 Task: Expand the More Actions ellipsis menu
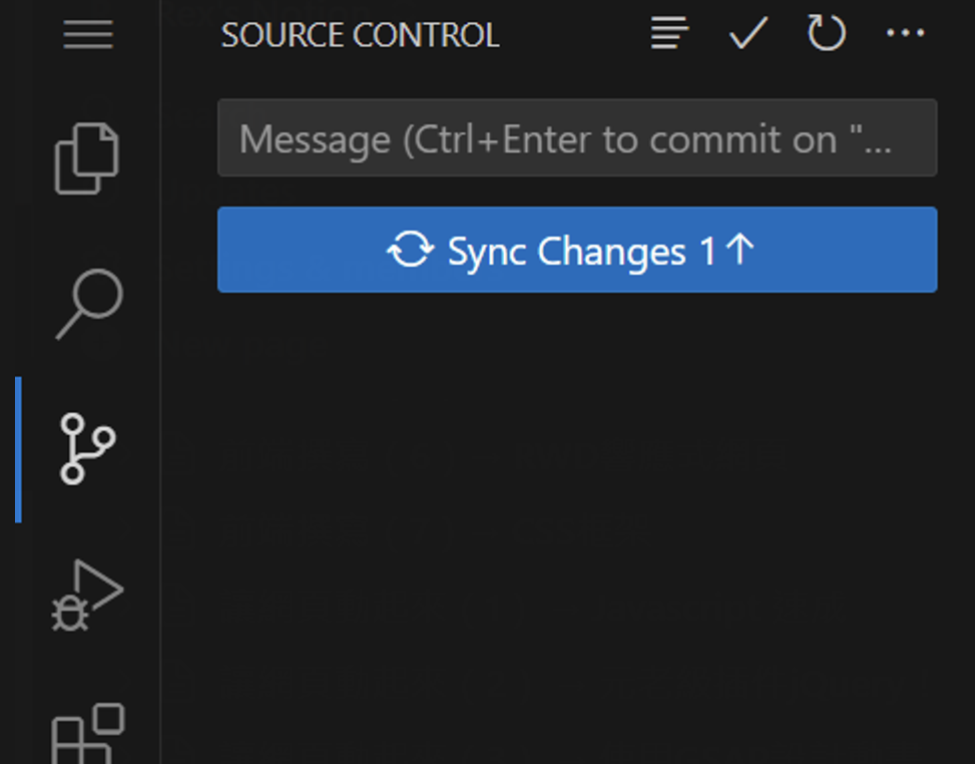[905, 34]
